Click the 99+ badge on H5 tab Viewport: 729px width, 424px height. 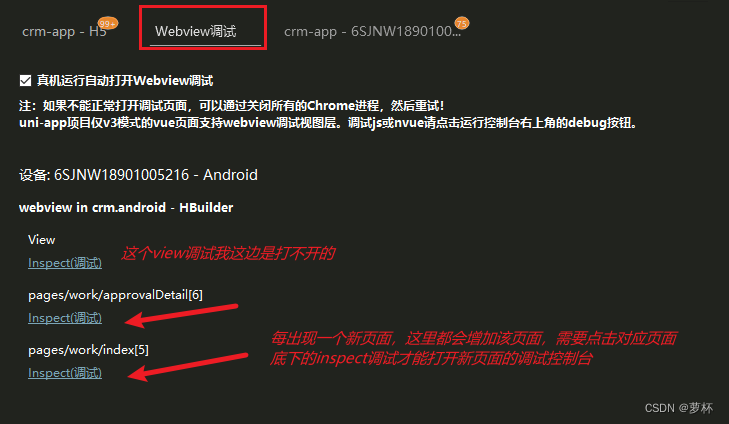pyautogui.click(x=107, y=23)
